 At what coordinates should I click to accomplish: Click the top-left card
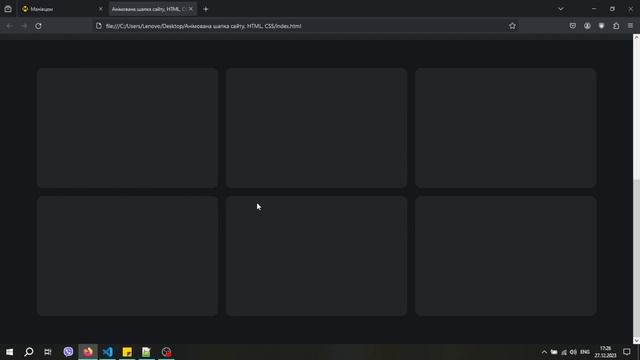[x=127, y=128]
